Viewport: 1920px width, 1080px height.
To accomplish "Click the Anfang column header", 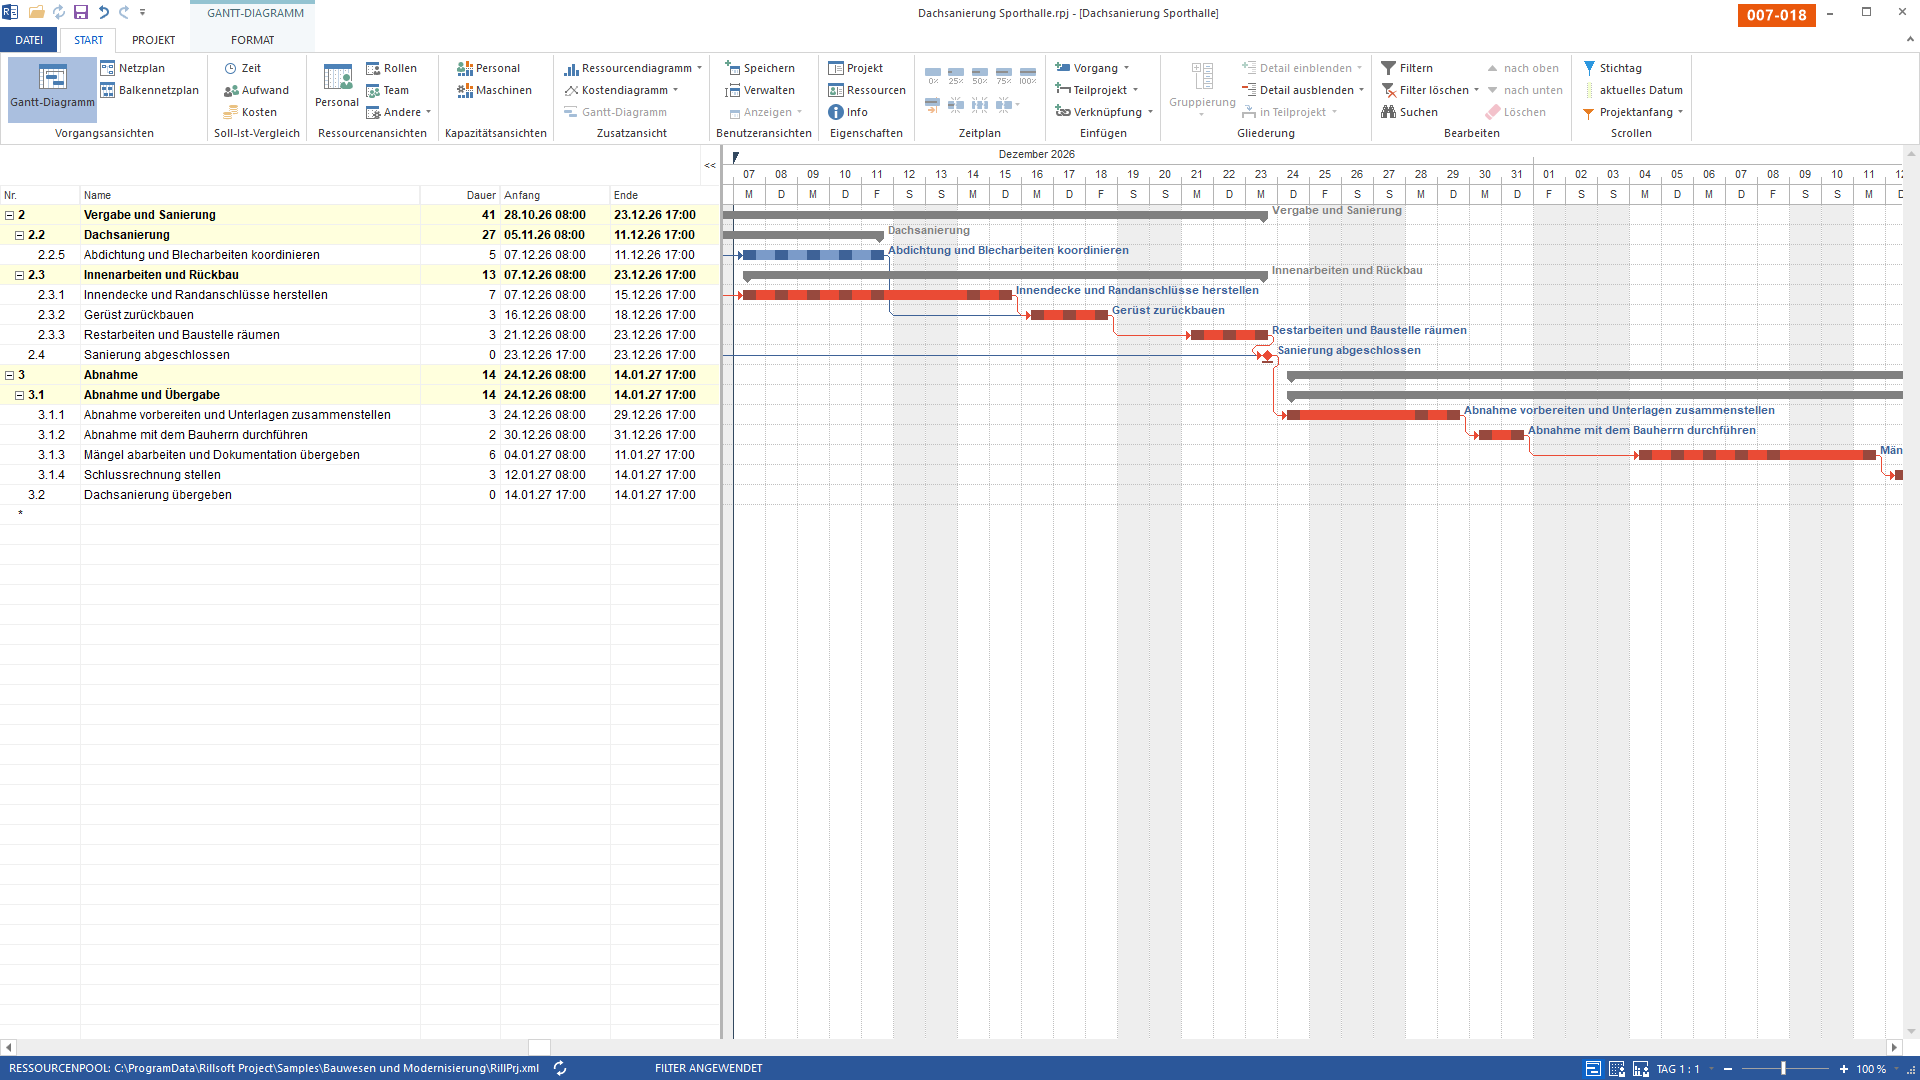I will pos(555,195).
